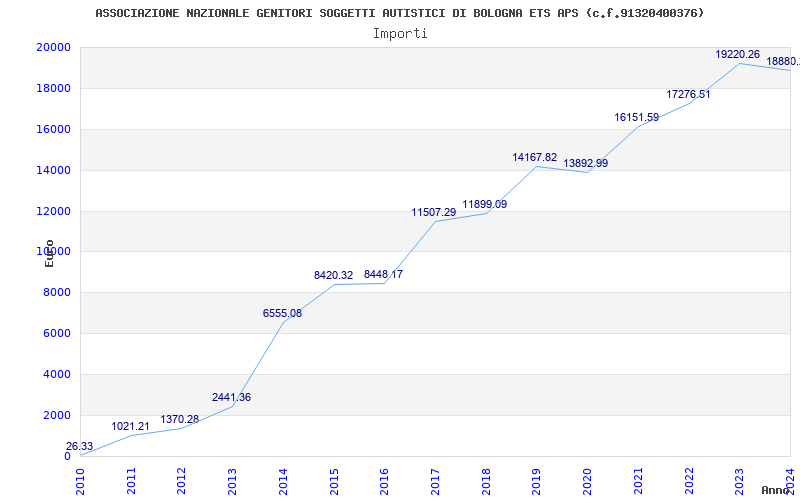Click the y-axis value 20000
800x500 pixels.
[53, 47]
